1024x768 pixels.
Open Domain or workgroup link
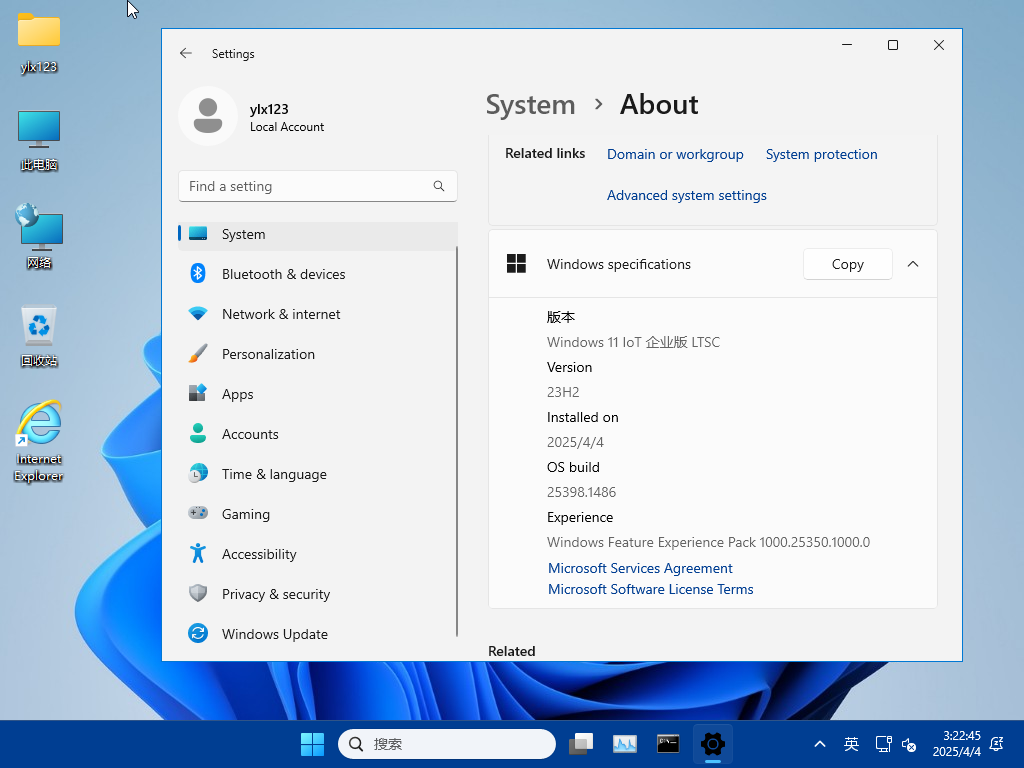click(x=675, y=154)
